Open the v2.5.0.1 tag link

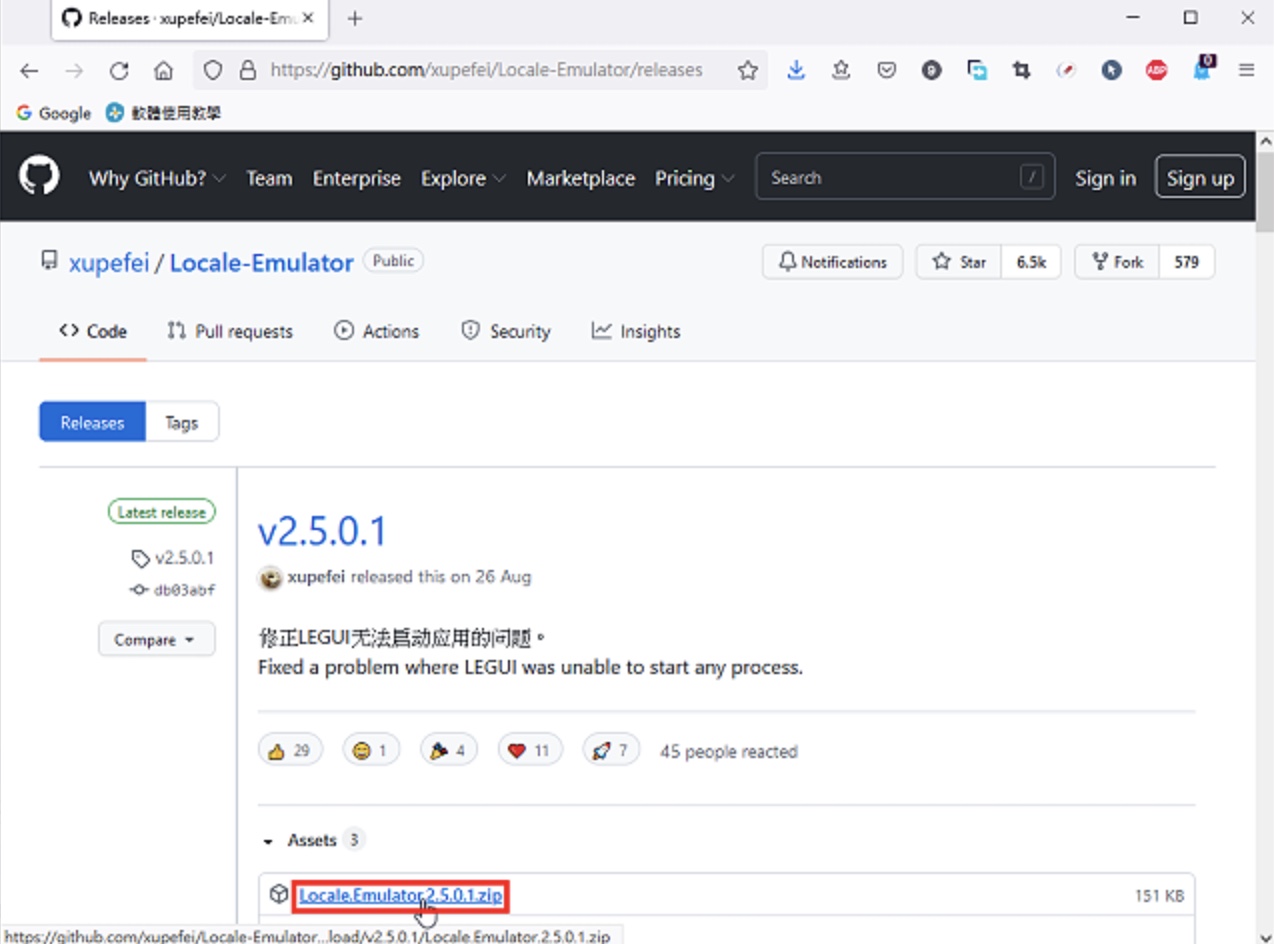(174, 558)
